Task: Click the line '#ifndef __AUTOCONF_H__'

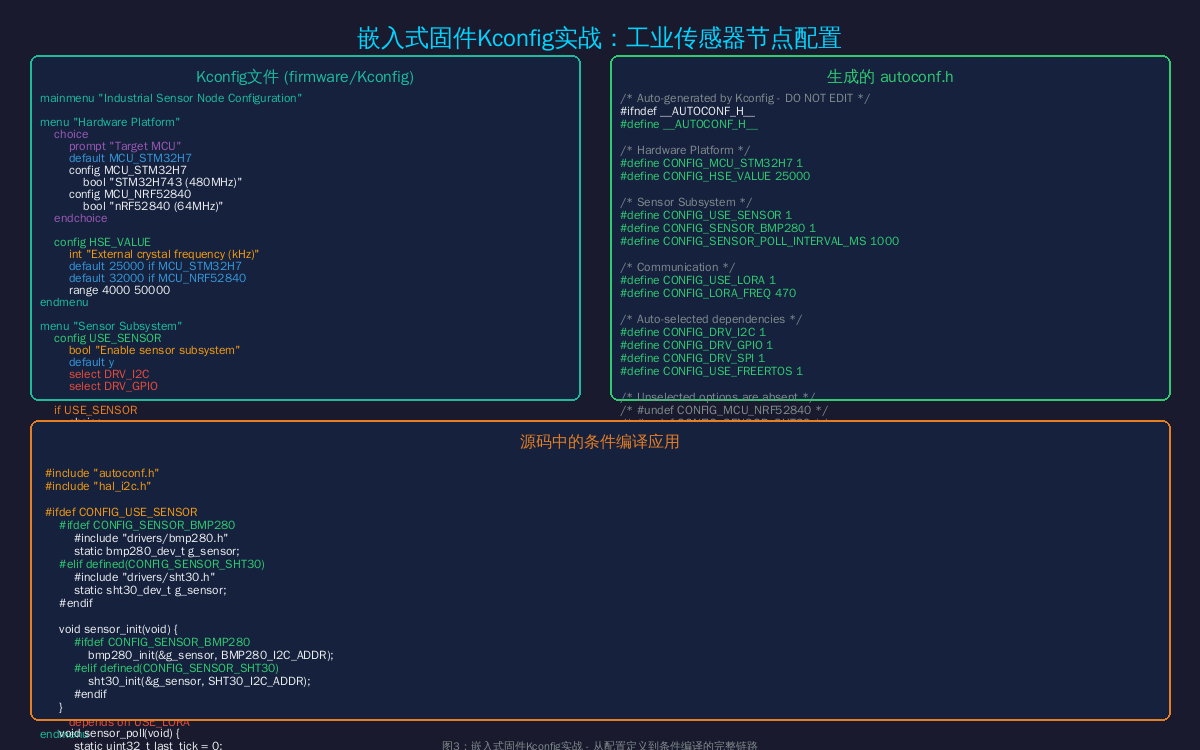Action: (687, 111)
